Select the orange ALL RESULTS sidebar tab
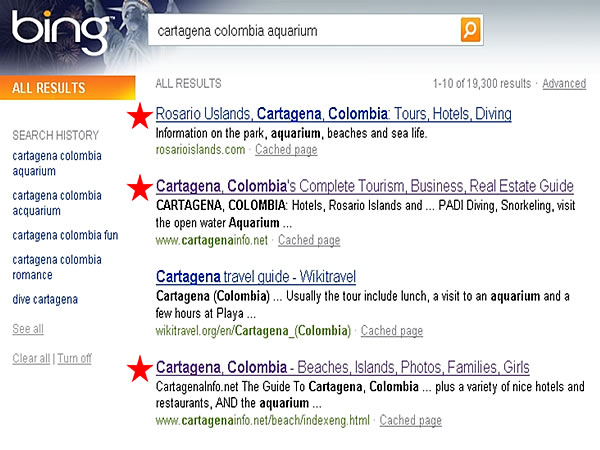Viewport: 600px width, 450px height. 67,88
